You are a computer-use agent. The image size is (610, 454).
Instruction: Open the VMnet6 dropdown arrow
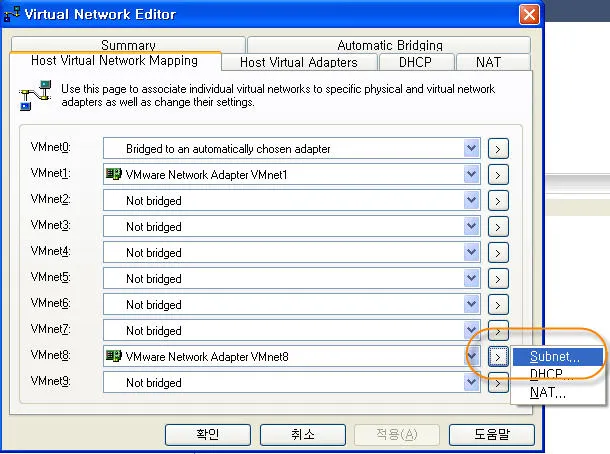[x=472, y=305]
